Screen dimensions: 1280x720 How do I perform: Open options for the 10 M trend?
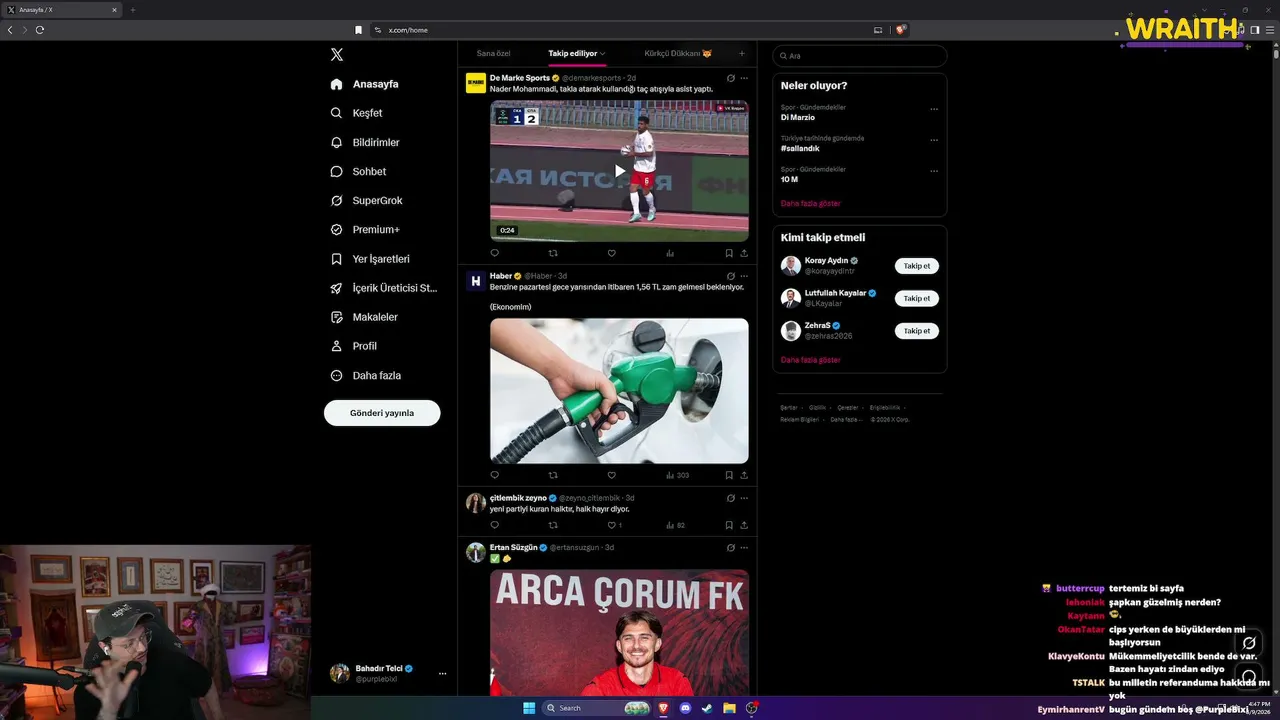934,171
